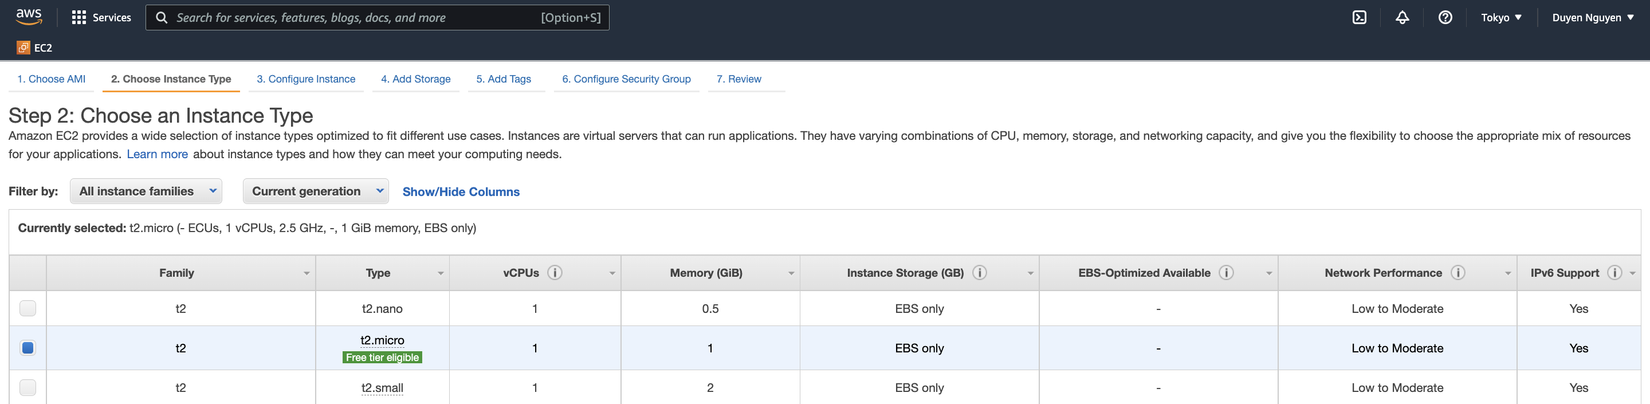Open the Tokyo region selector
Screen dimensions: 1650x404
(x=1501, y=17)
